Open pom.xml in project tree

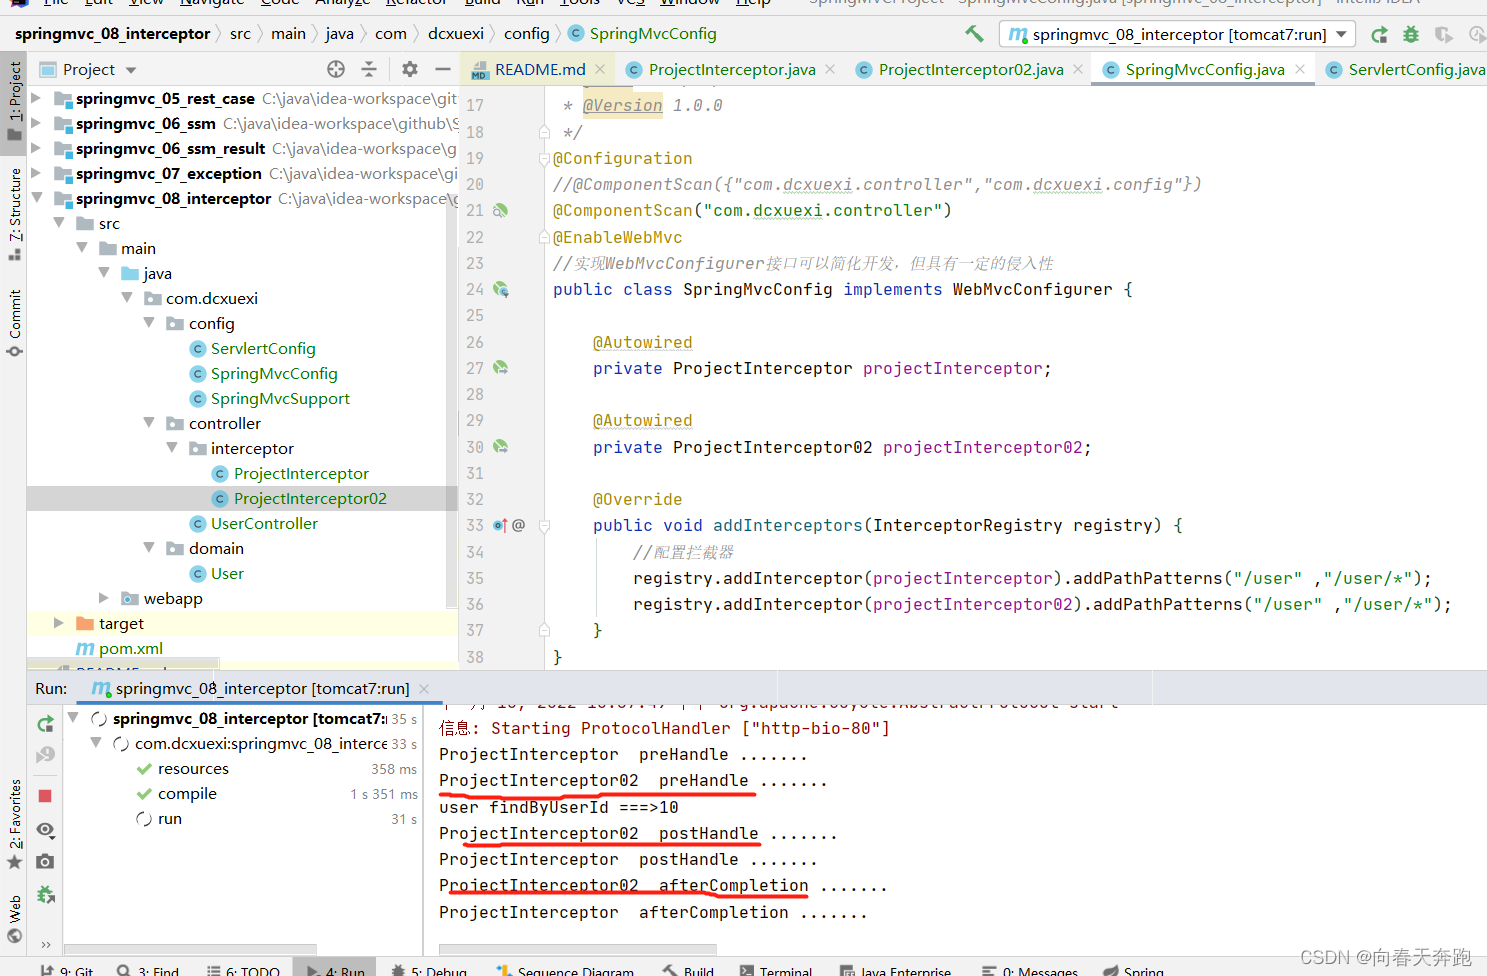coord(130,649)
